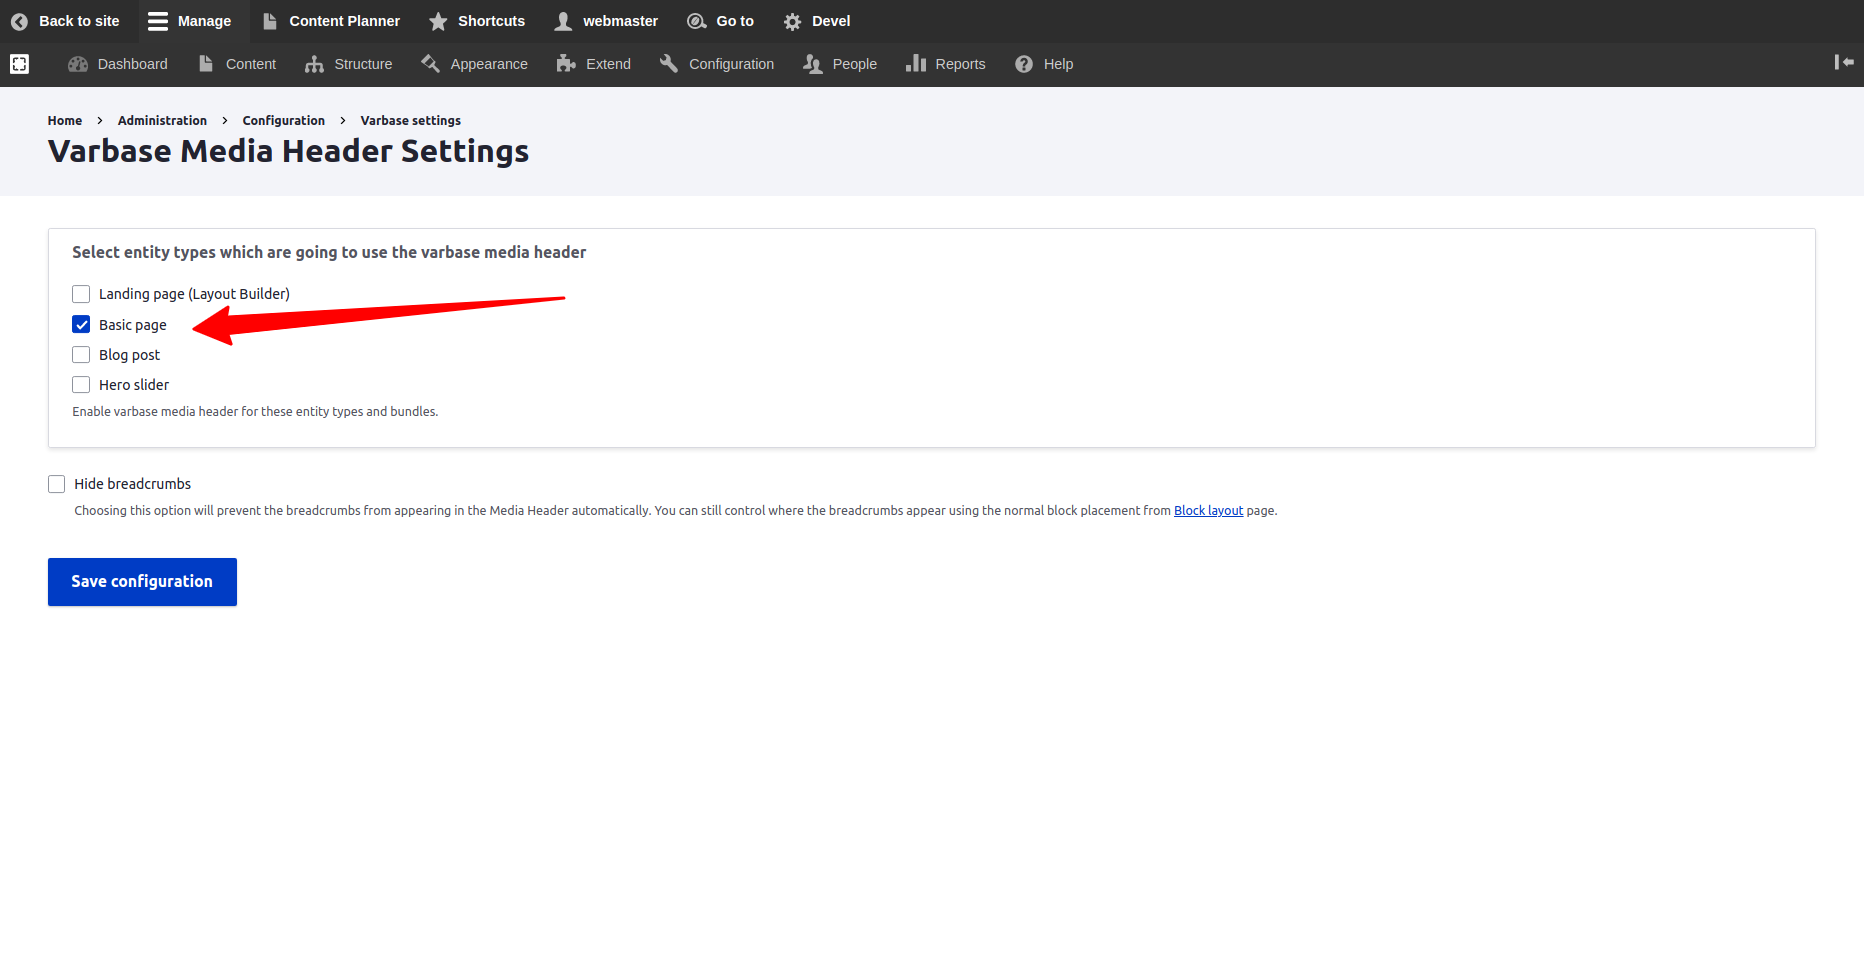This screenshot has width=1864, height=974.
Task: Open the Devel menu label
Action: pos(831,21)
